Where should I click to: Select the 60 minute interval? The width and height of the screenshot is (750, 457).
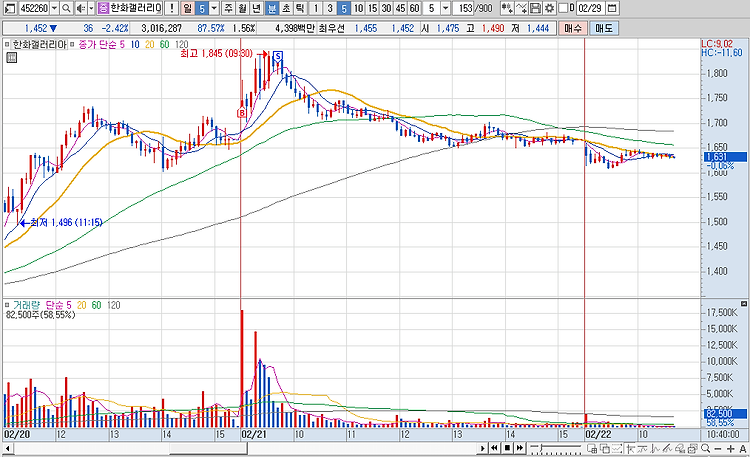[414, 8]
